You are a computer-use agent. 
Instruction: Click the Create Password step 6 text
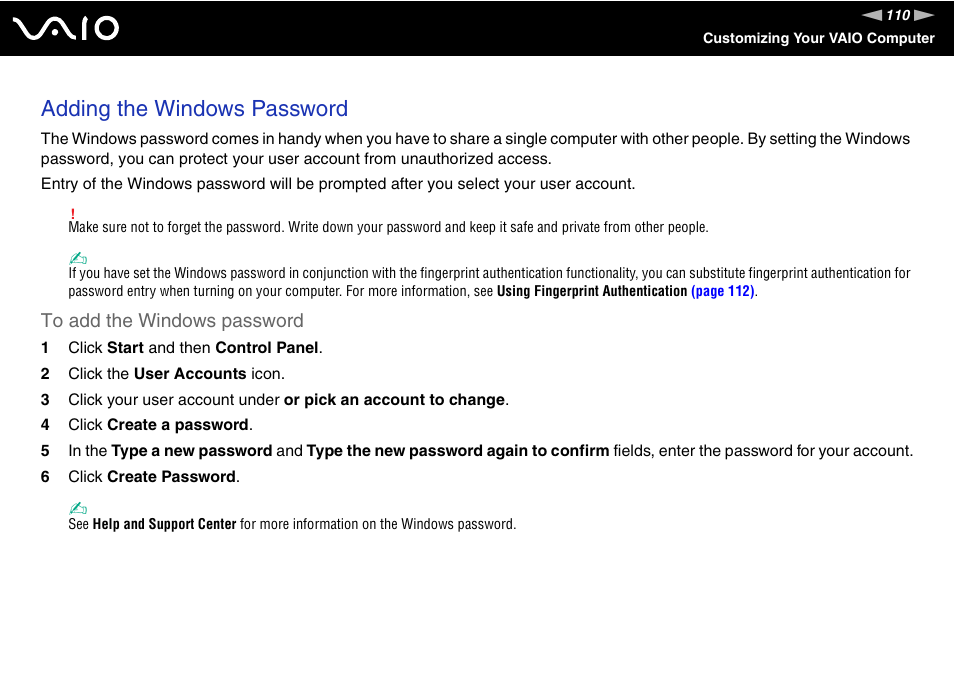[x=154, y=476]
